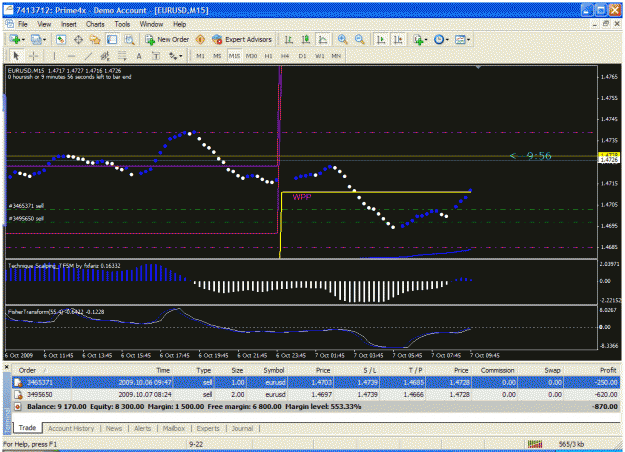Select the Text Label tool
This screenshot has width=625, height=452.
(x=156, y=56)
